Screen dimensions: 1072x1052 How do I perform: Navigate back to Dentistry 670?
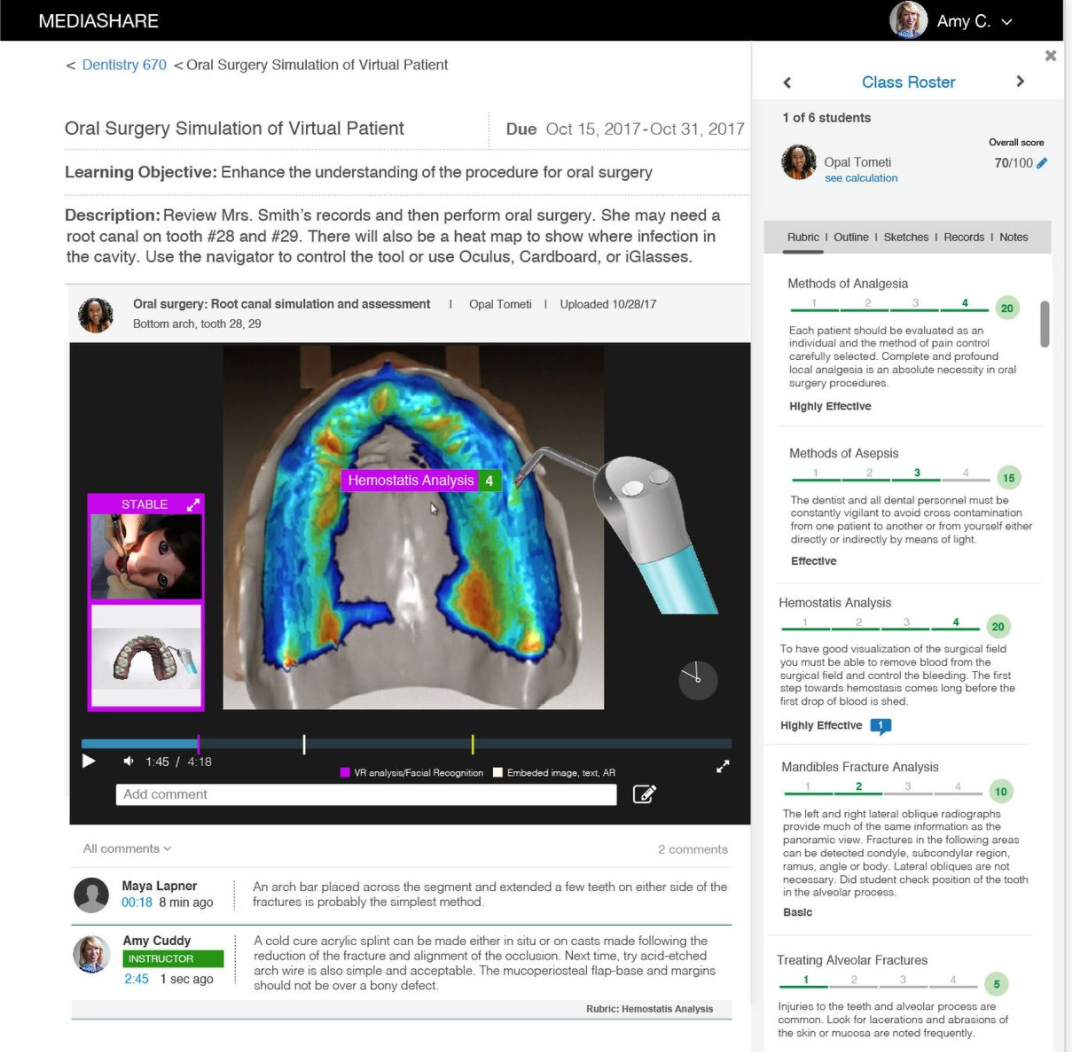click(124, 65)
